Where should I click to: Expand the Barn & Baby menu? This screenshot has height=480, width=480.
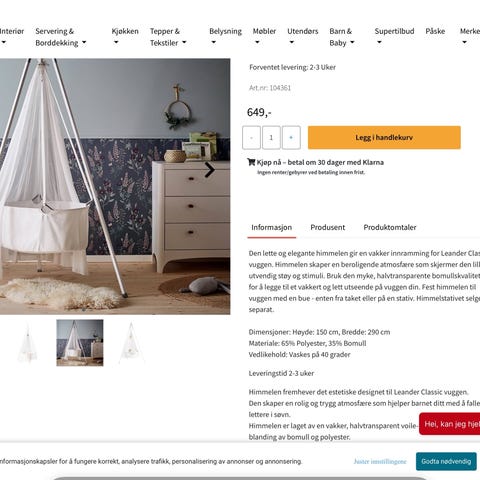[x=342, y=37]
